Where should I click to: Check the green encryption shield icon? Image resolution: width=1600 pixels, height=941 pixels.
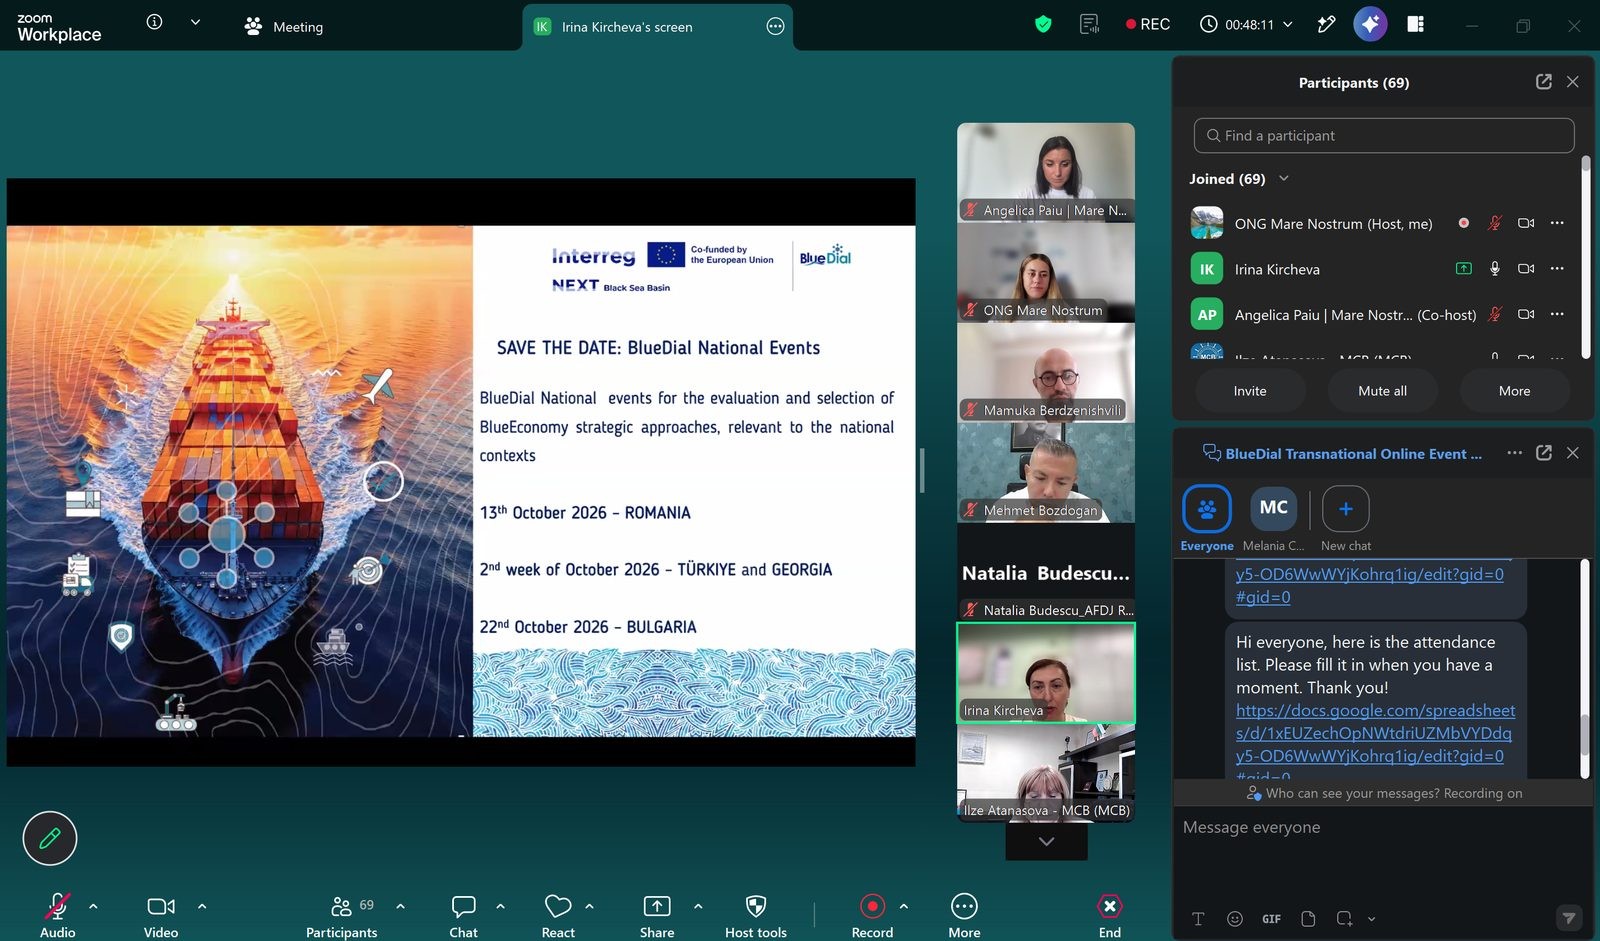pyautogui.click(x=1043, y=24)
